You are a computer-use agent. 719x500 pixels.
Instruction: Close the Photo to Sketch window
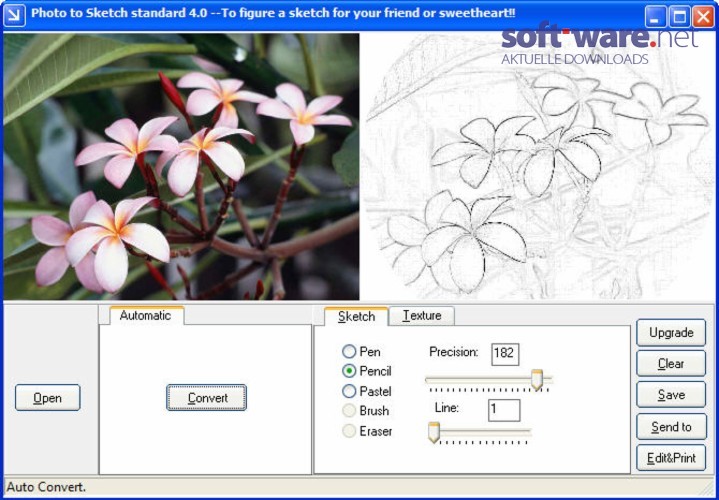(703, 17)
